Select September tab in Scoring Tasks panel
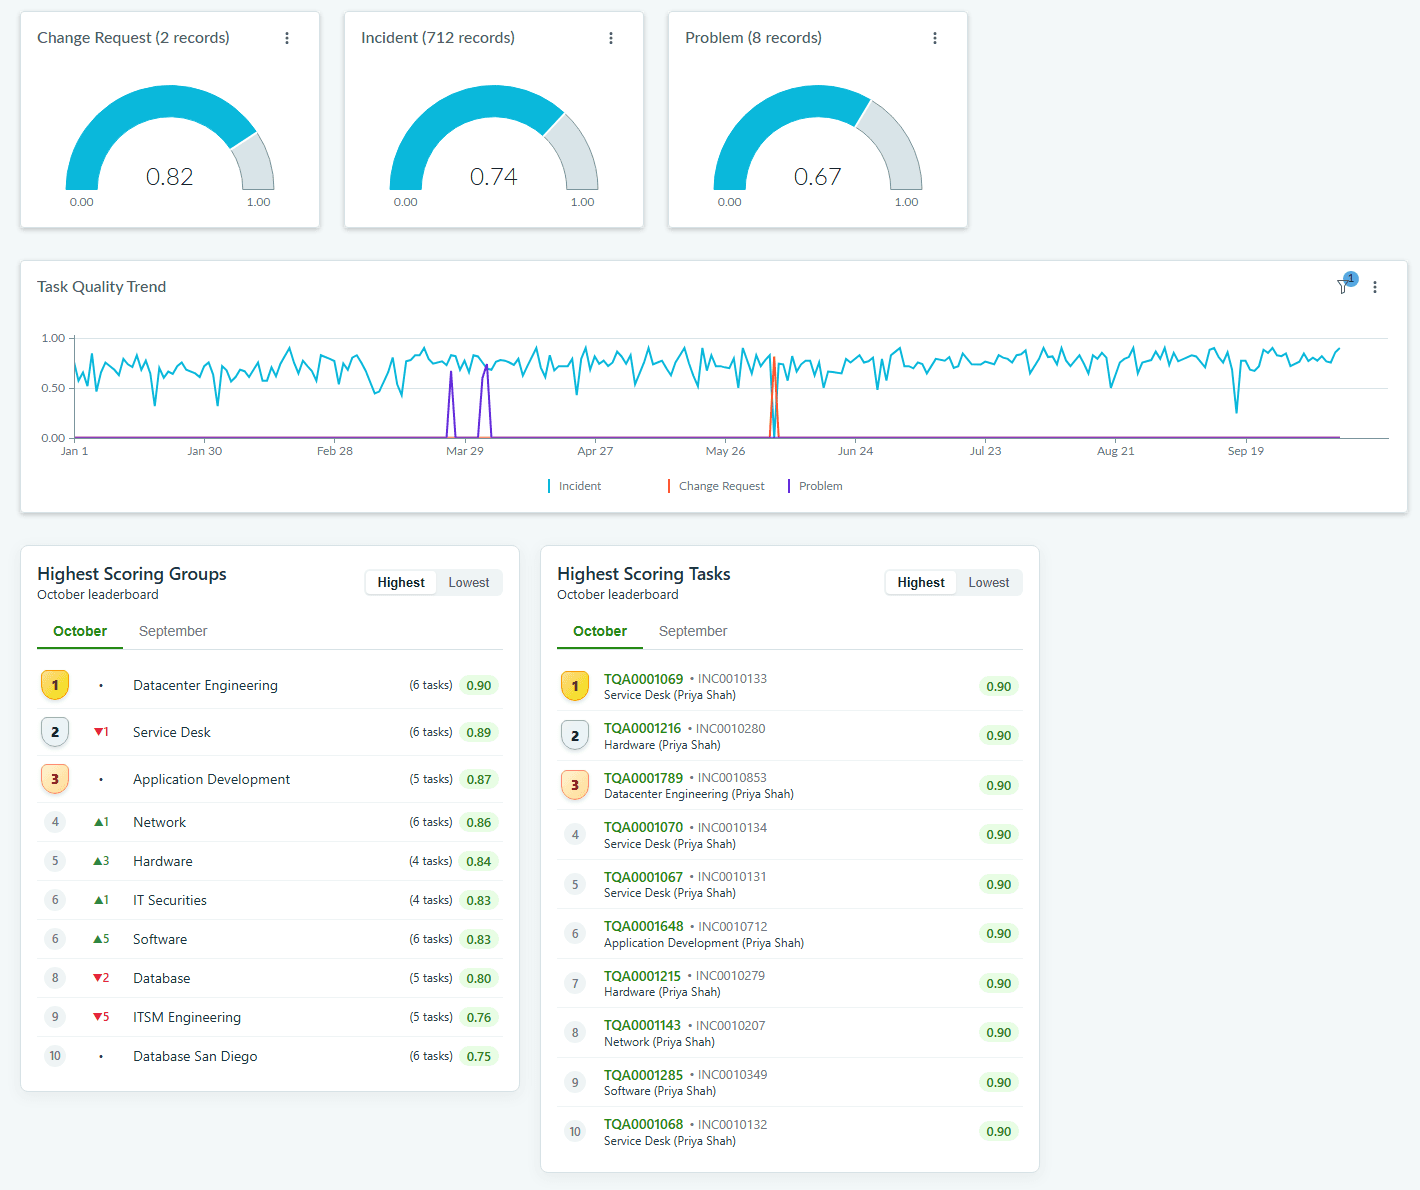This screenshot has height=1190, width=1420. click(x=693, y=631)
